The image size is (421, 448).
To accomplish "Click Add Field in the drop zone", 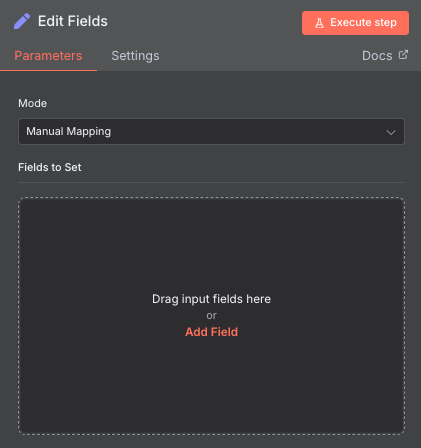I will click(x=211, y=332).
